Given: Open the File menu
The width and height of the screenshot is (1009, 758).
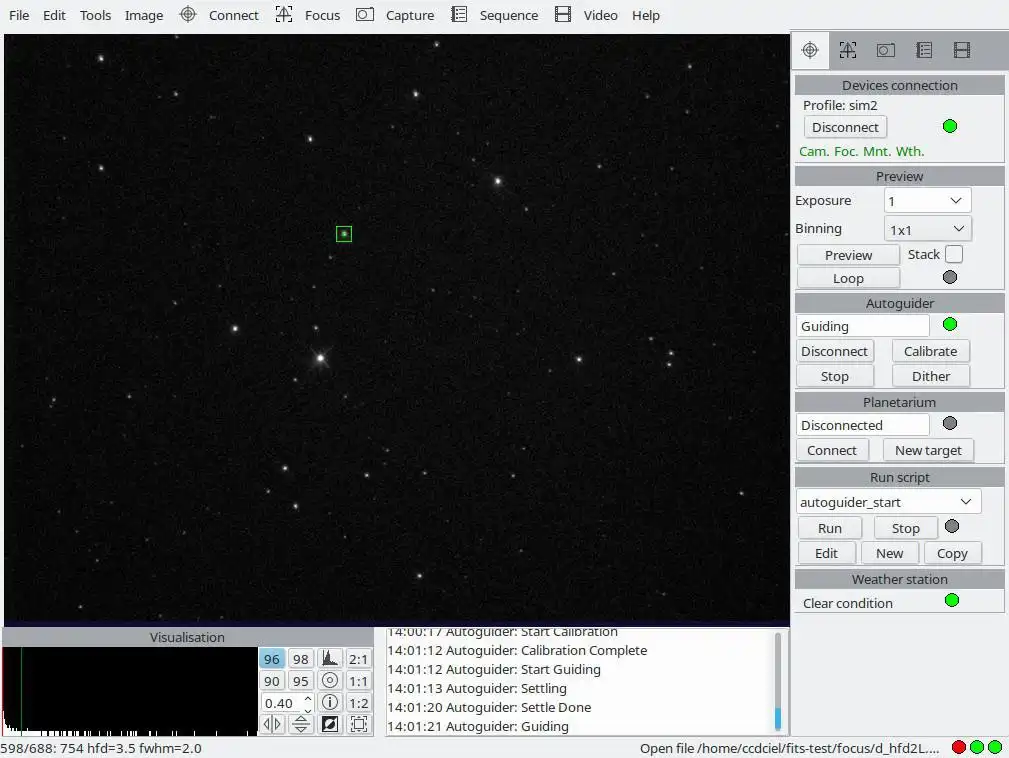Looking at the screenshot, I should pyautogui.click(x=19, y=15).
